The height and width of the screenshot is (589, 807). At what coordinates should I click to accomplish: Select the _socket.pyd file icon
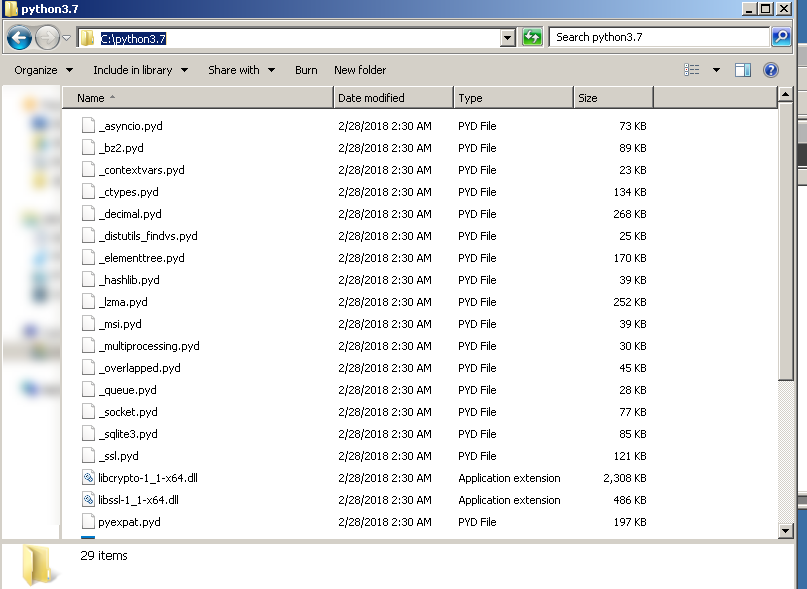pyautogui.click(x=89, y=412)
